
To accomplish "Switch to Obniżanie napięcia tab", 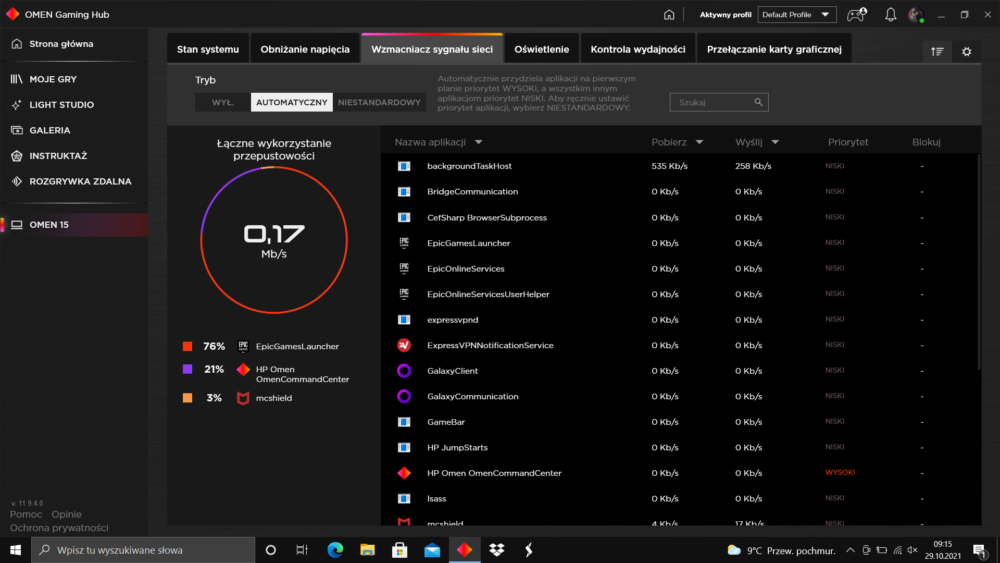I will pyautogui.click(x=305, y=49).
